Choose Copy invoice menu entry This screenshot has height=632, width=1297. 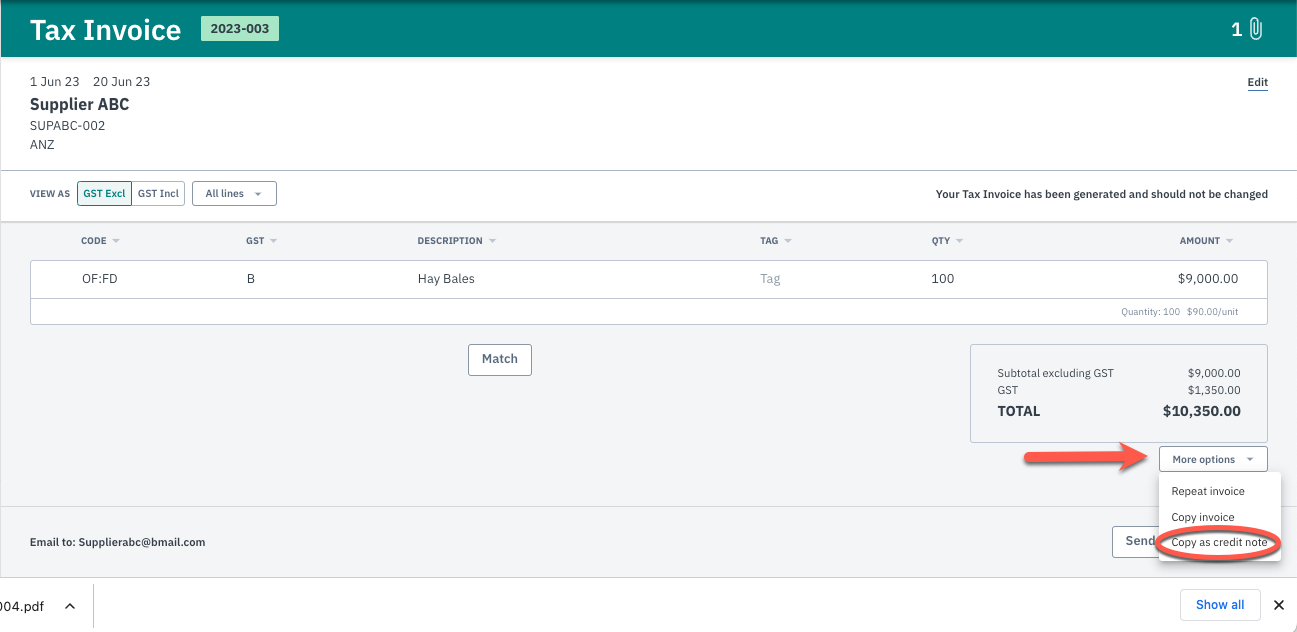[x=1203, y=517]
